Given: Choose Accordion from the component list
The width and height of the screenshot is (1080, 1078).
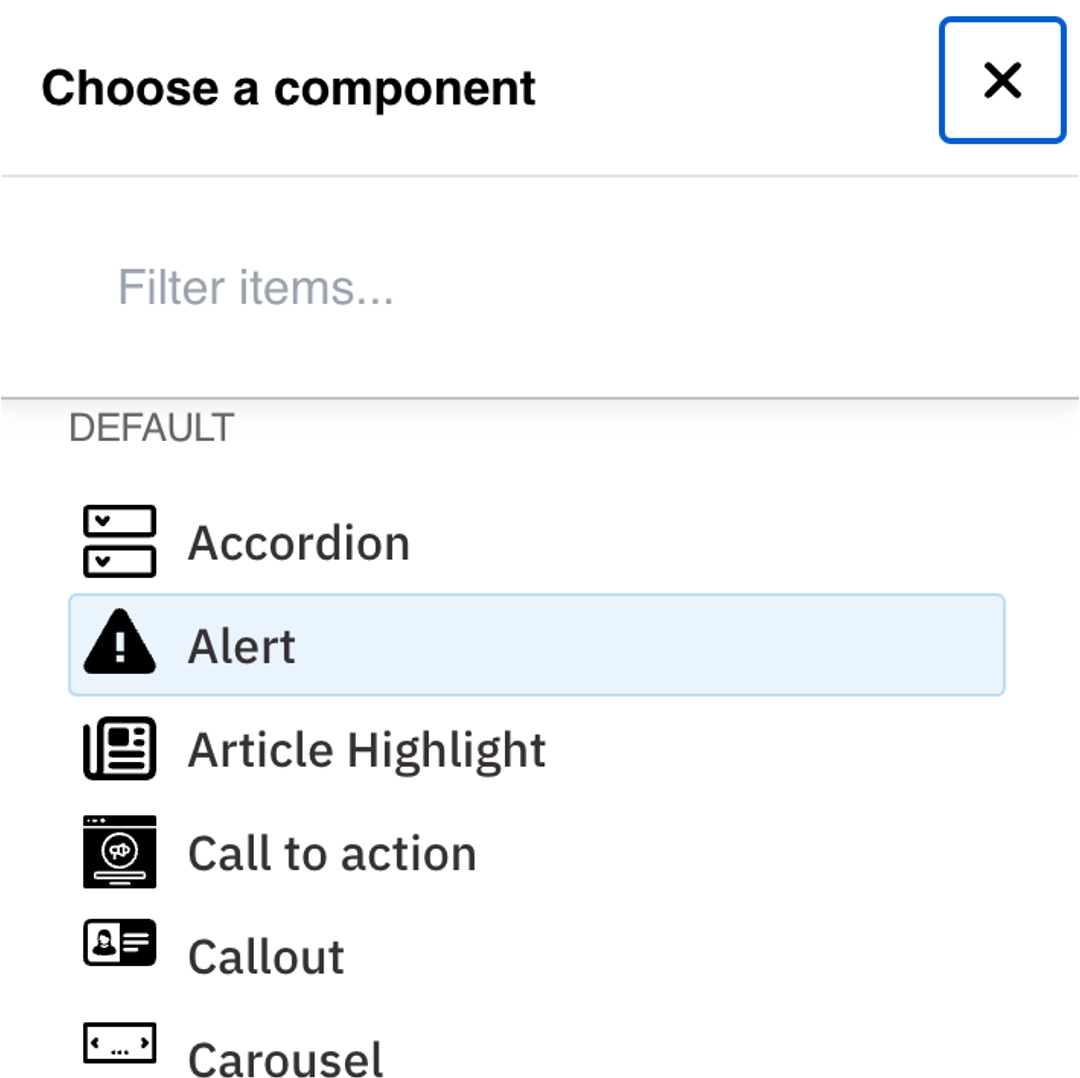Looking at the screenshot, I should pyautogui.click(x=298, y=544).
